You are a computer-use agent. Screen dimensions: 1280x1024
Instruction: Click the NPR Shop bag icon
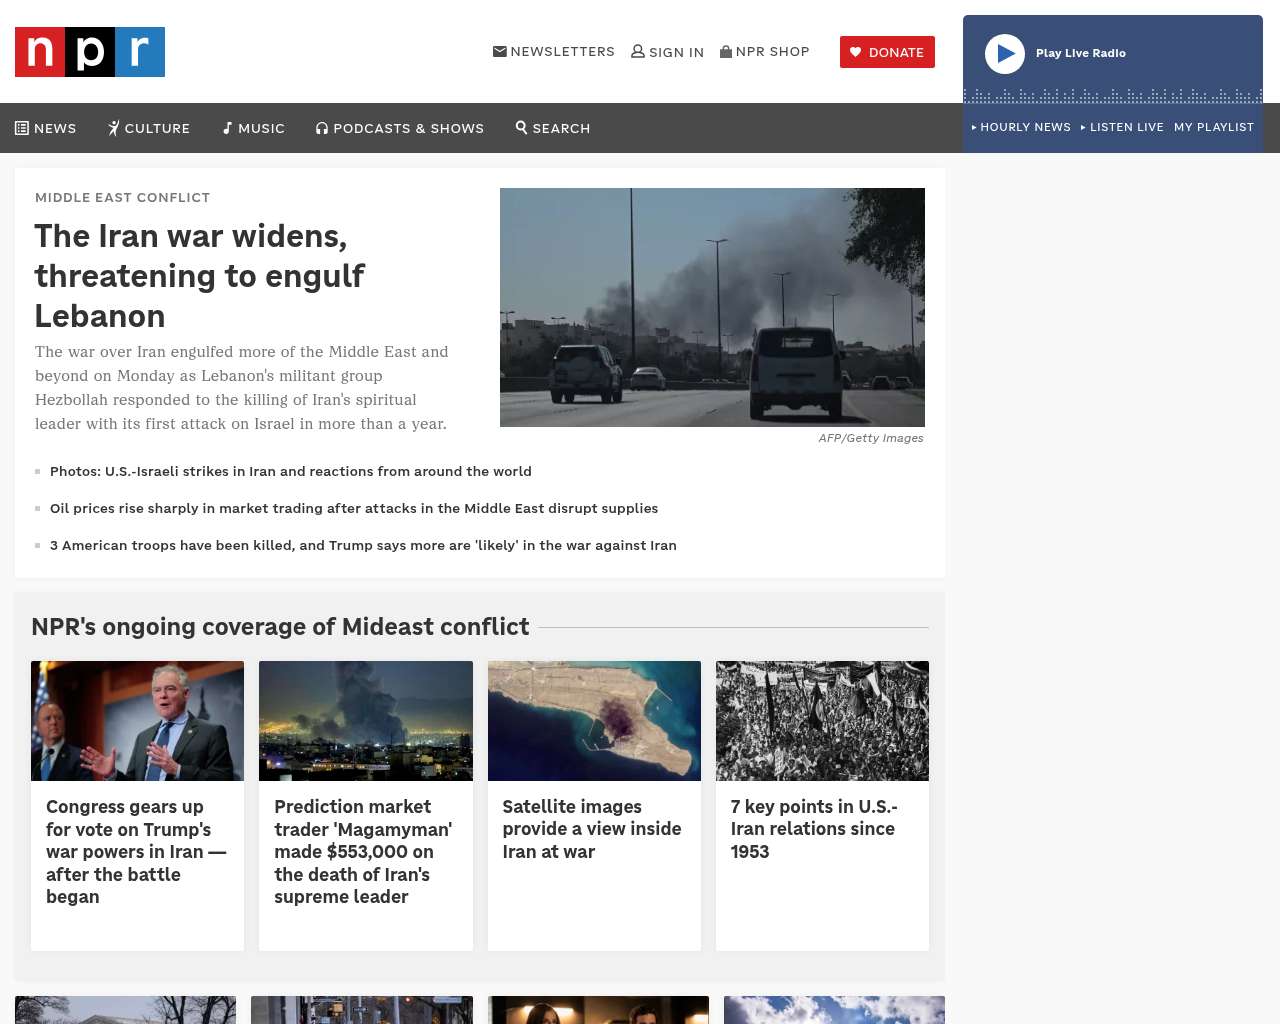click(x=726, y=51)
